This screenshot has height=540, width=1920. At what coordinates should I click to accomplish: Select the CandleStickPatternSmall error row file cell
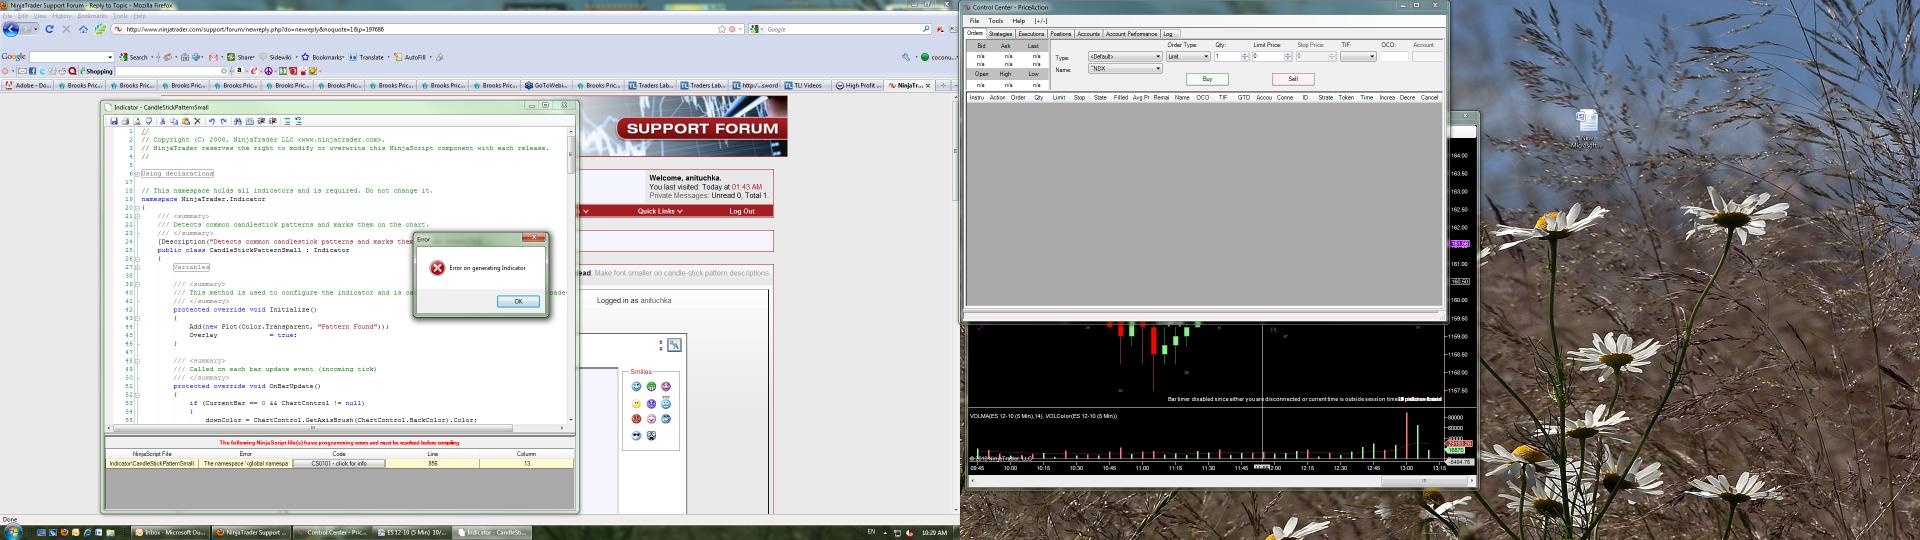(x=151, y=464)
